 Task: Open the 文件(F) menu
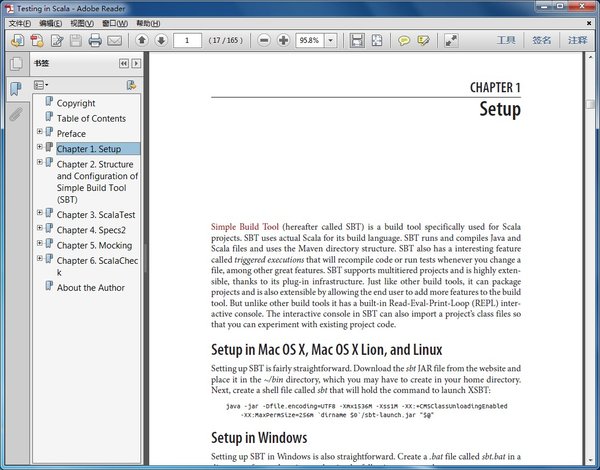(x=20, y=24)
